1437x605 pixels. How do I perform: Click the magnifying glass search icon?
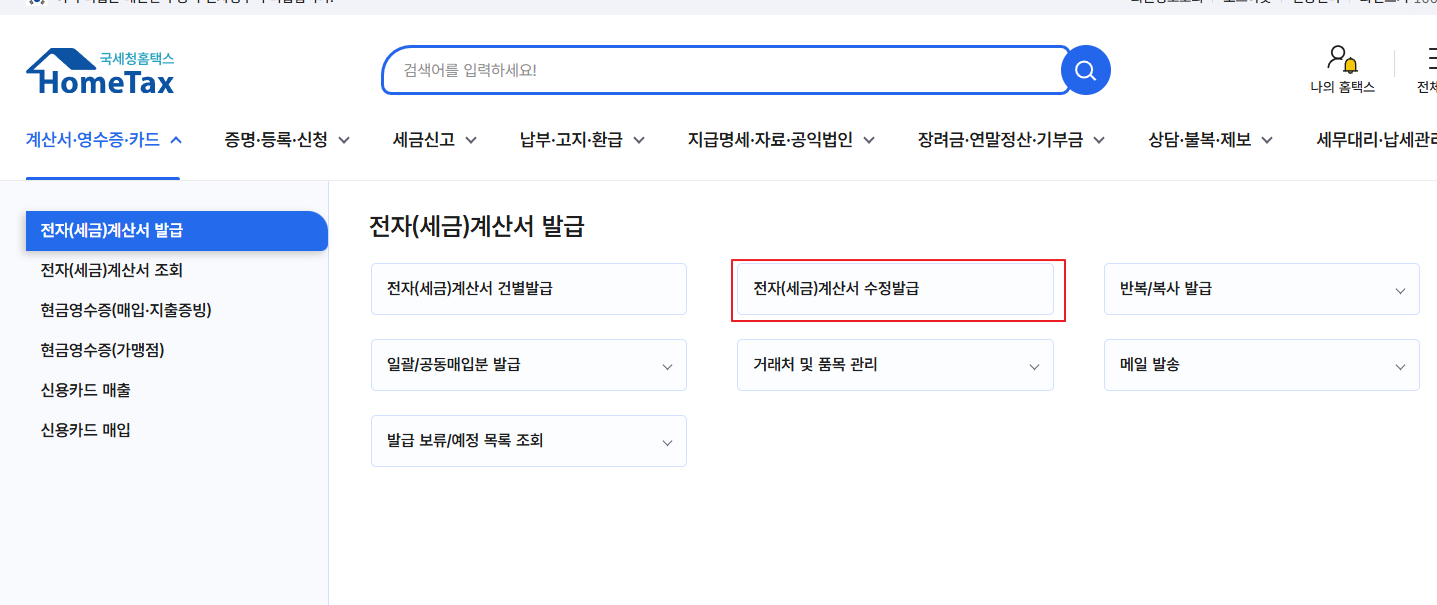coord(1085,69)
